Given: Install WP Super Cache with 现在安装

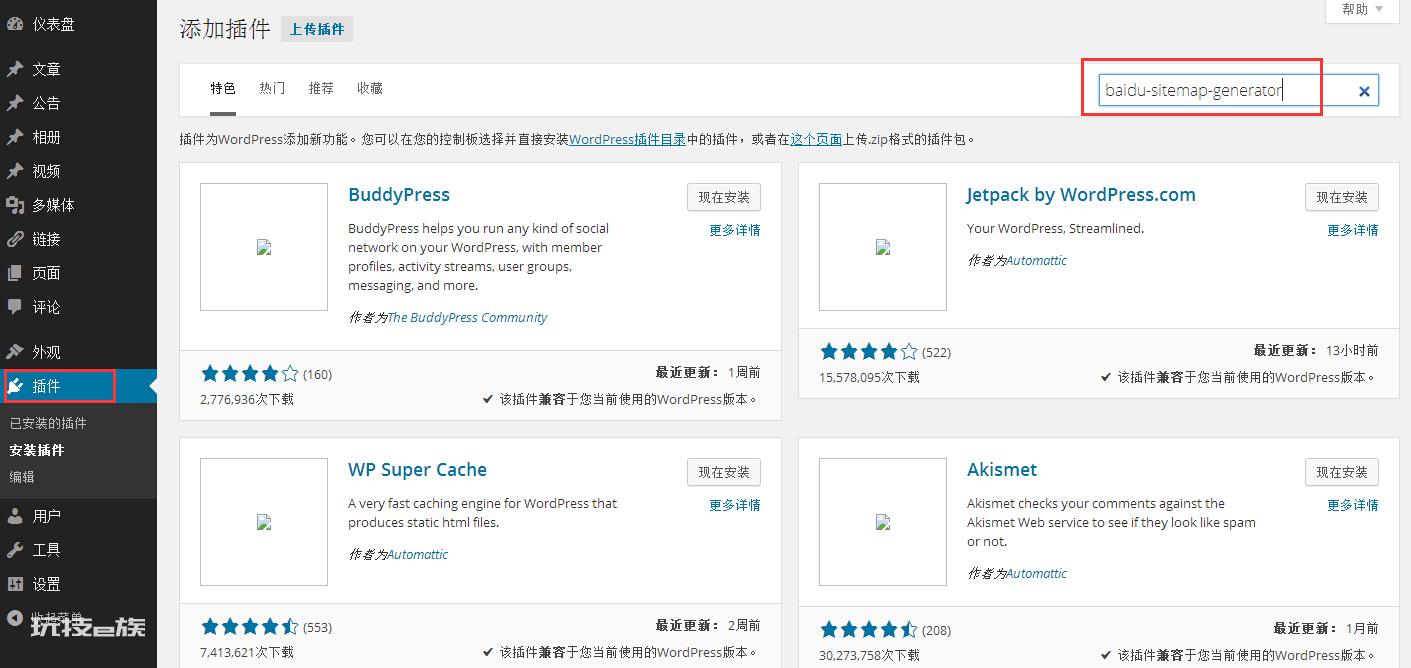Looking at the screenshot, I should (x=724, y=472).
